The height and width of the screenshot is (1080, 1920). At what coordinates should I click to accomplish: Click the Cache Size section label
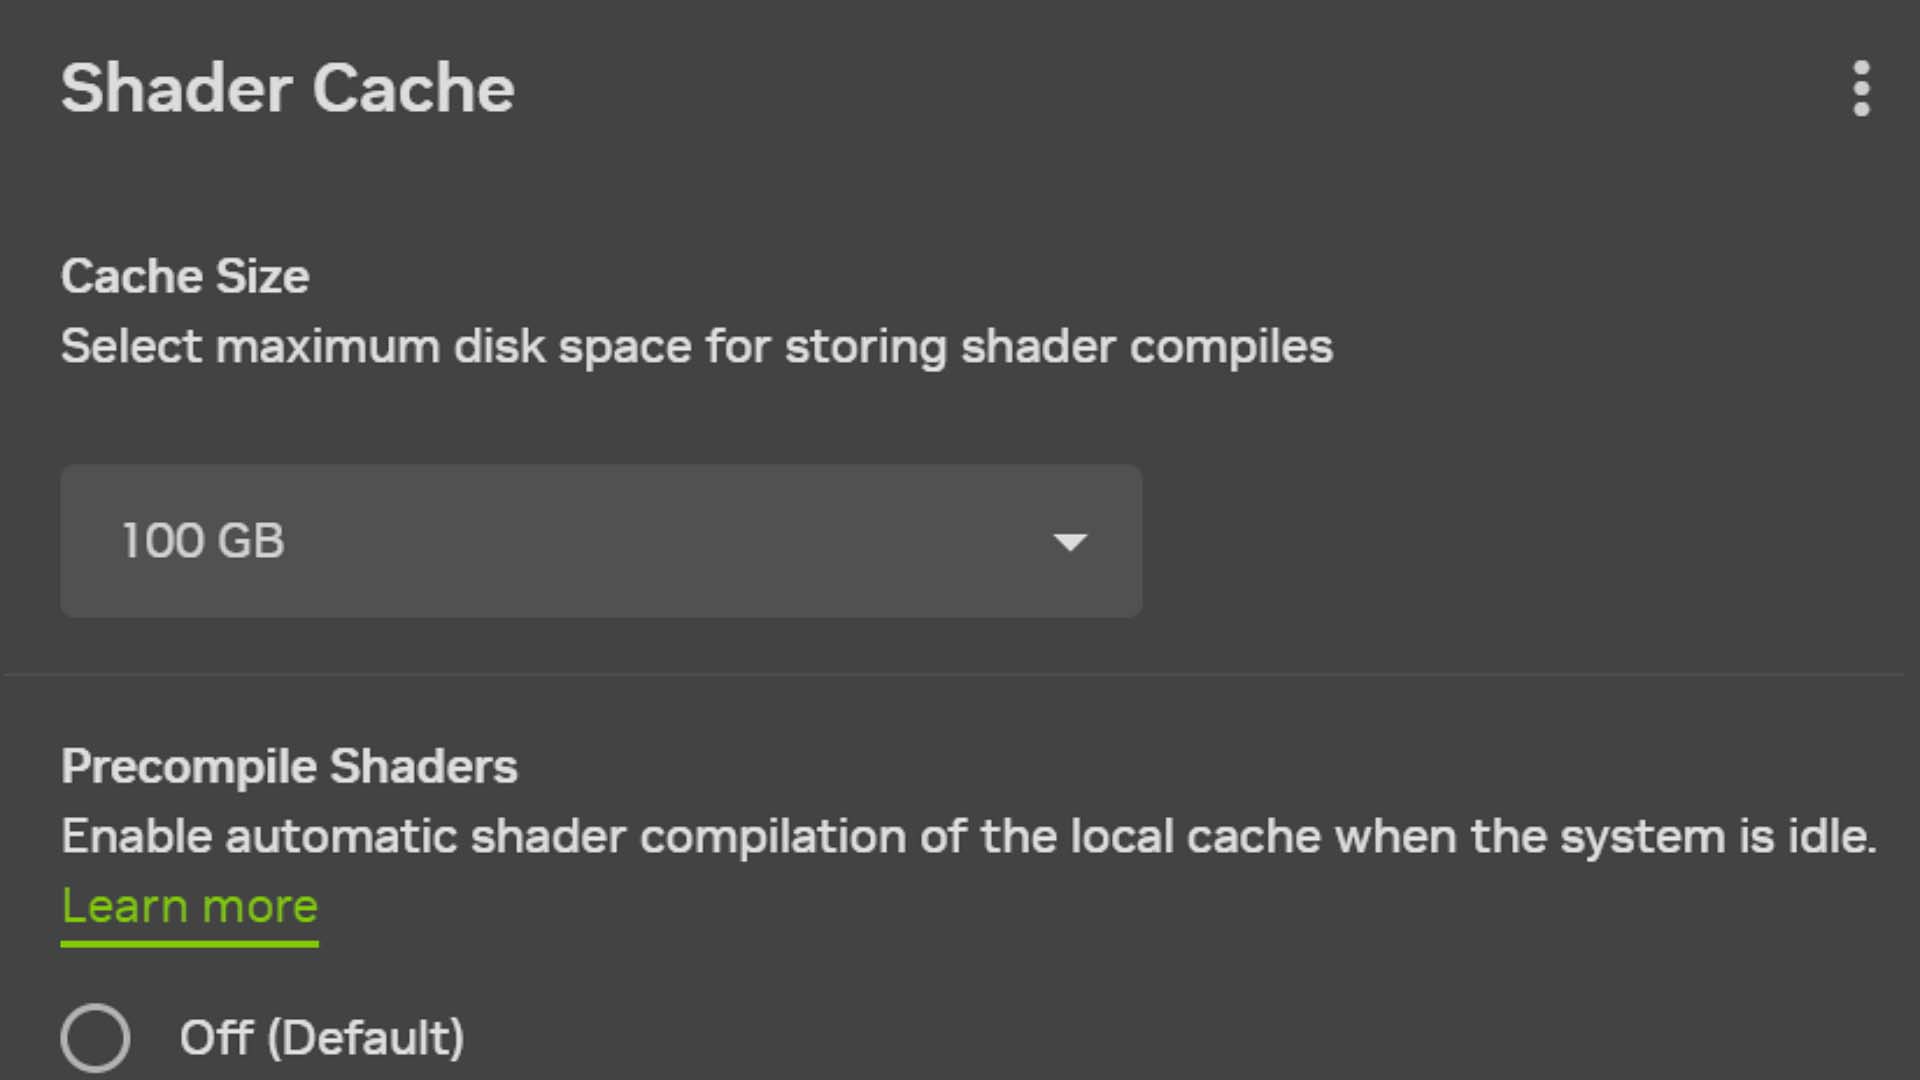pos(184,277)
